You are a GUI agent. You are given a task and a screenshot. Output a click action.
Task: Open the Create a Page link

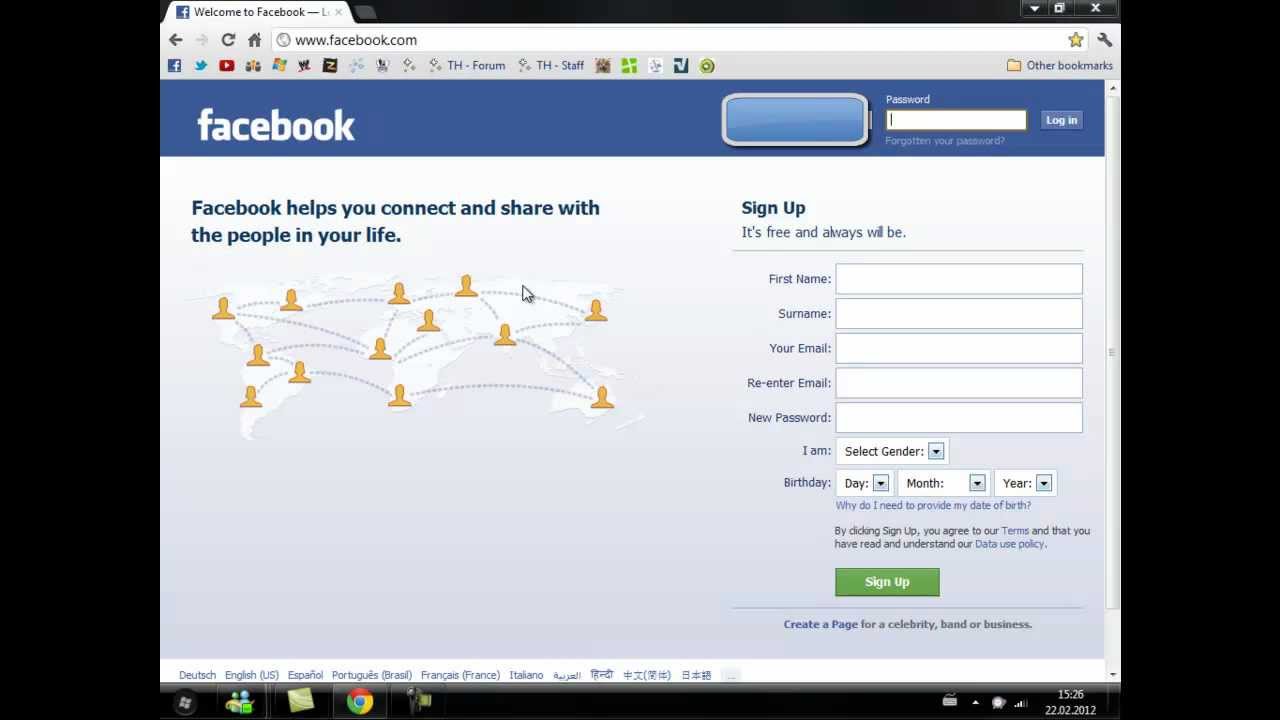click(821, 624)
